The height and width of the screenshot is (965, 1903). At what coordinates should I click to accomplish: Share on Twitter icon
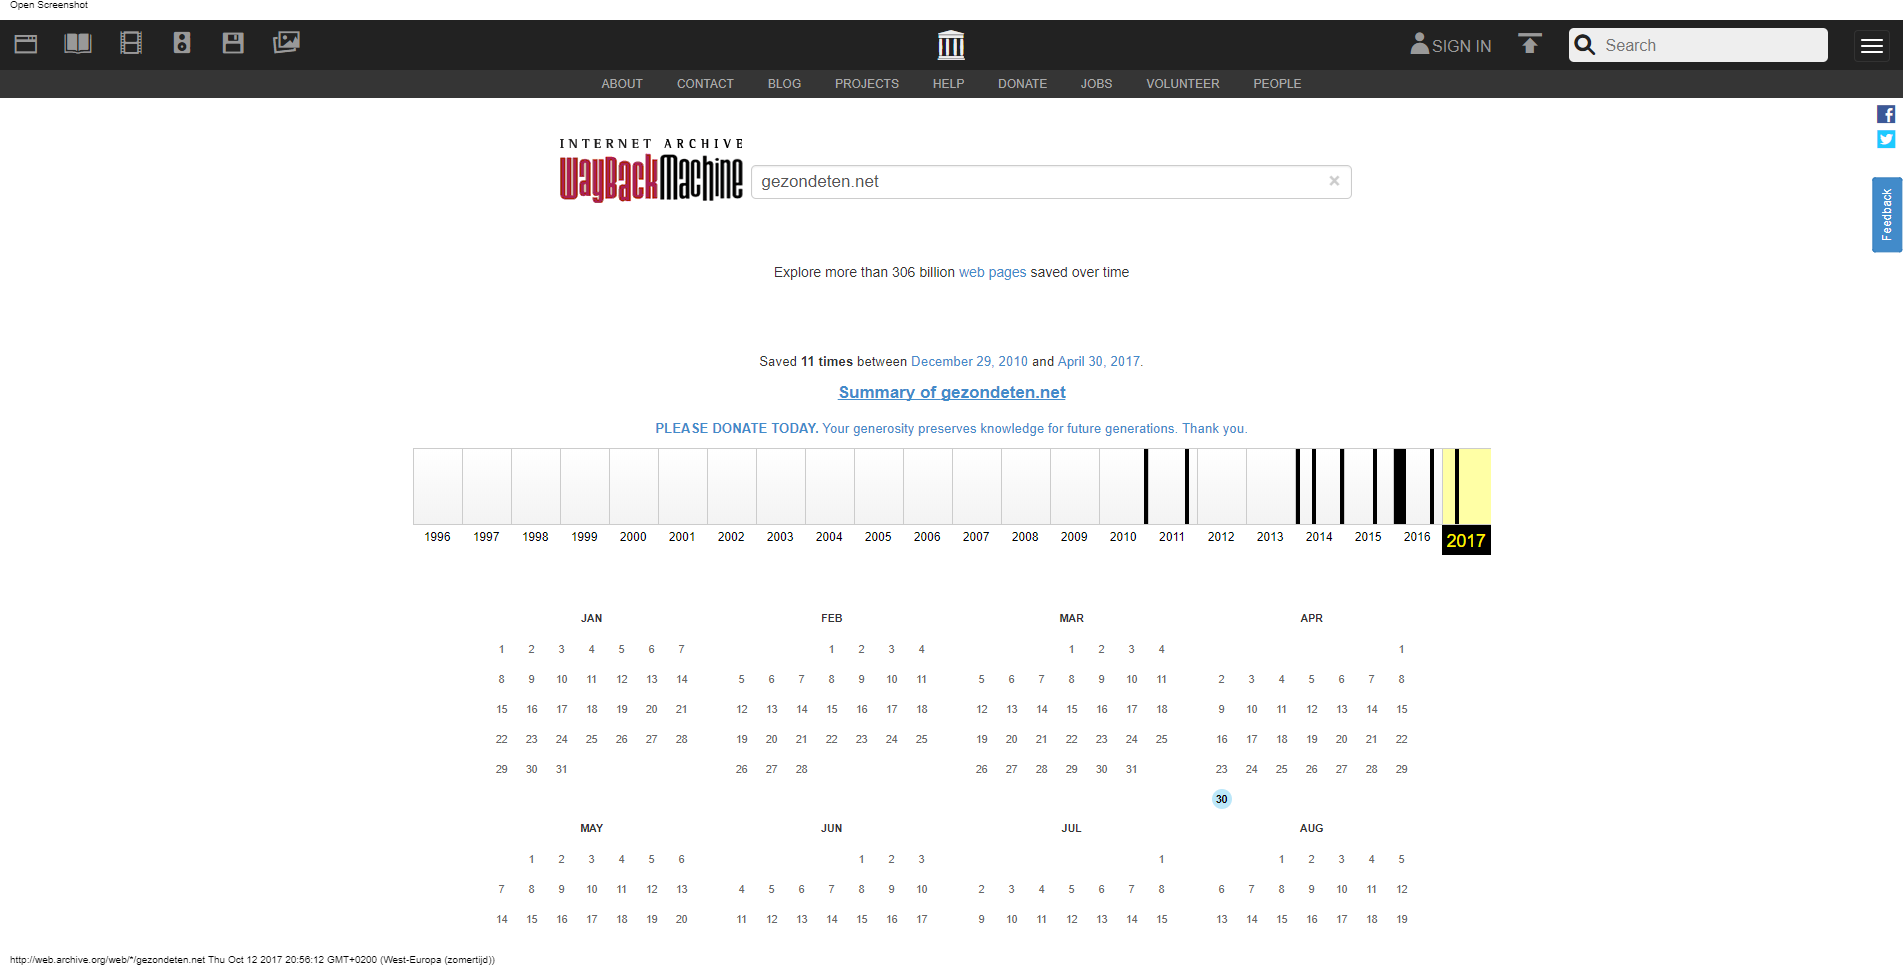click(x=1886, y=139)
